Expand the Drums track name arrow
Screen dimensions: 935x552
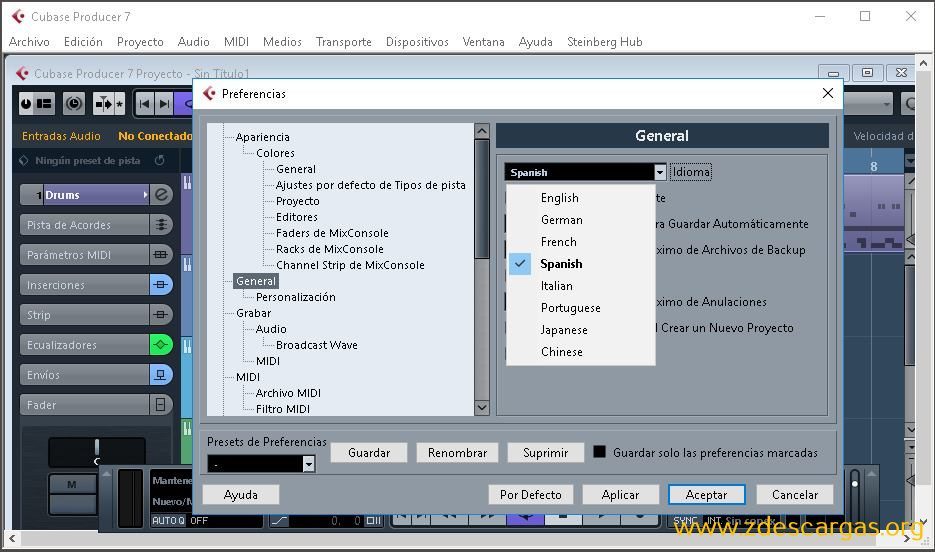point(145,194)
